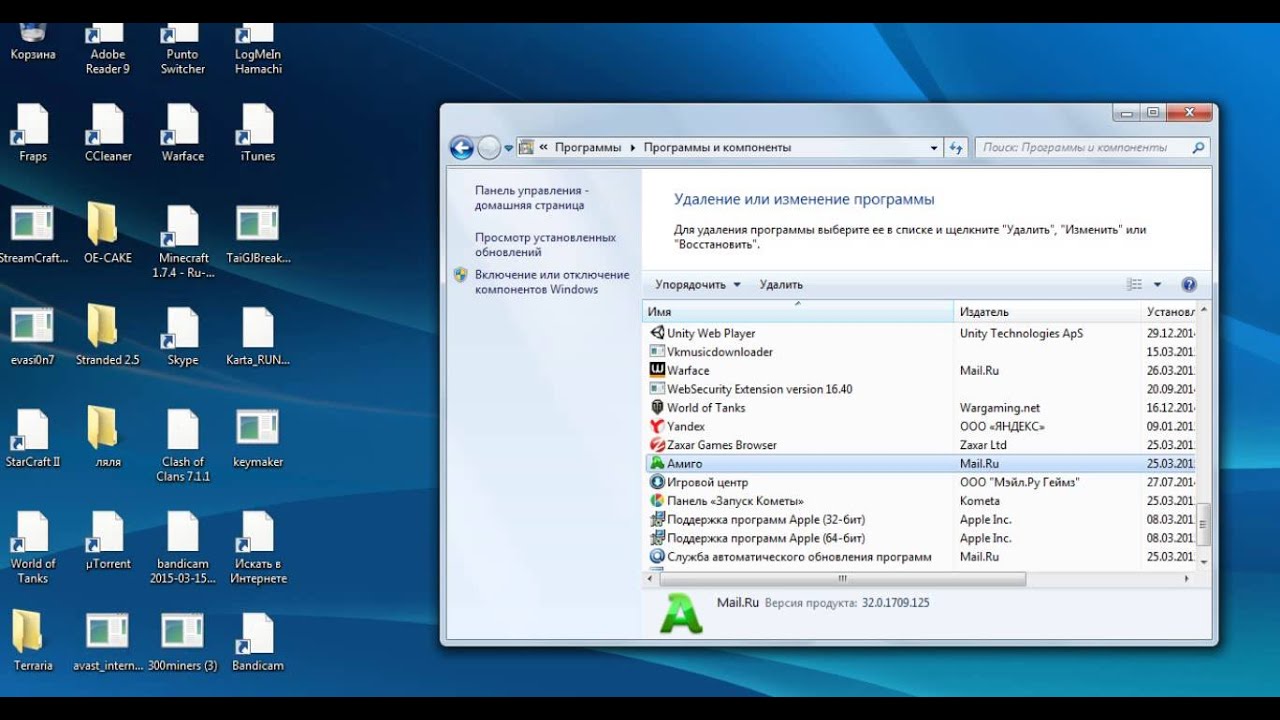The height and width of the screenshot is (720, 1280).
Task: Select the bandicam 2015-03-15 file
Action: tap(183, 549)
